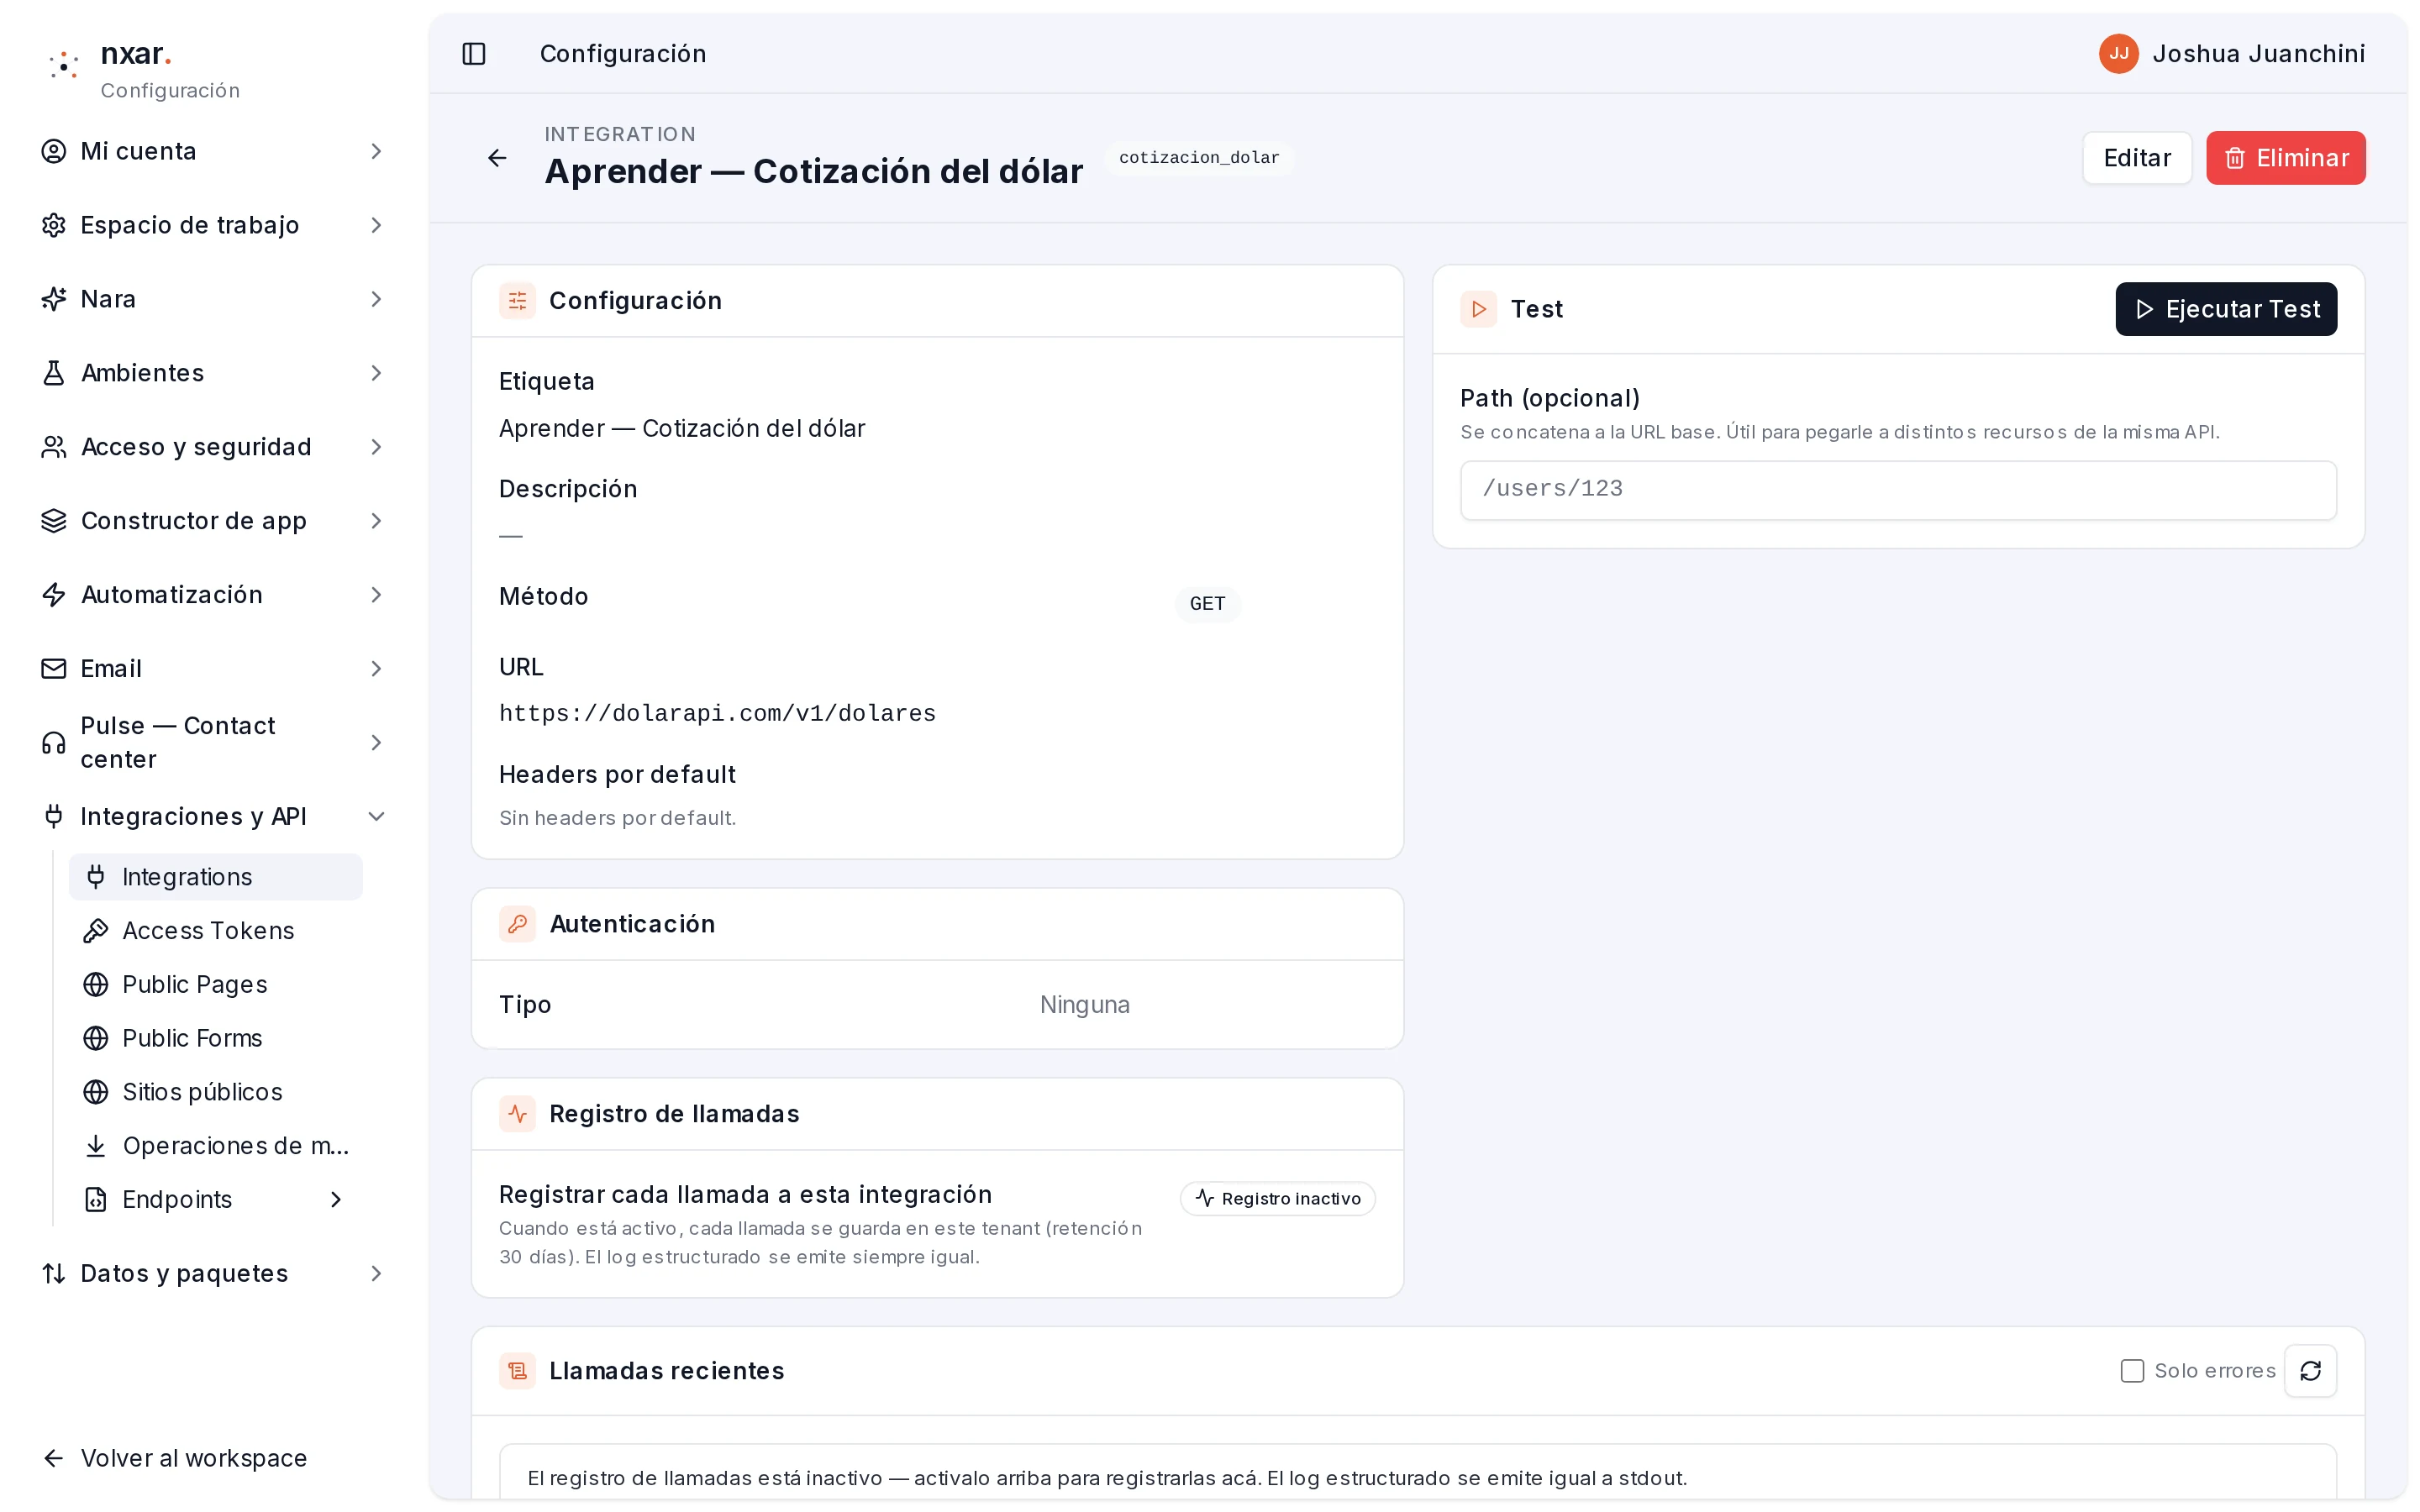The image size is (2420, 1512).
Task: Open the Integrations menu item
Action: coord(216,877)
